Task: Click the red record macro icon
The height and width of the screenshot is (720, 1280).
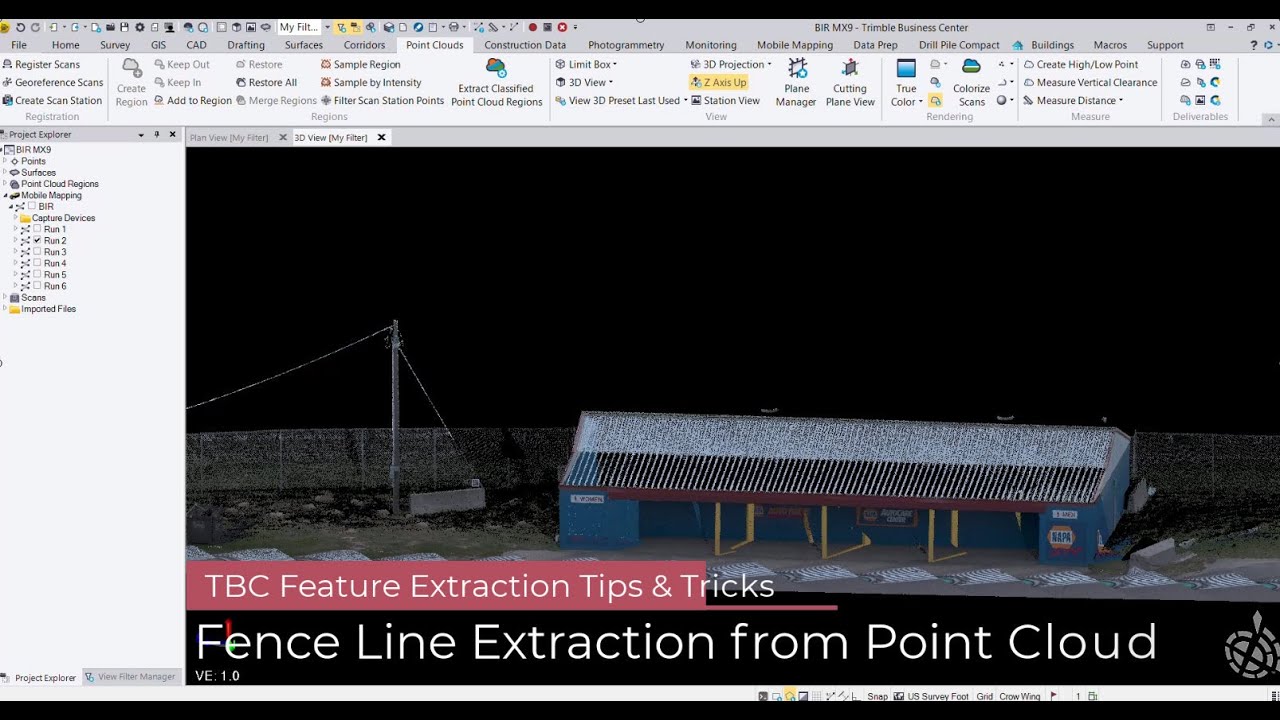Action: click(x=533, y=27)
